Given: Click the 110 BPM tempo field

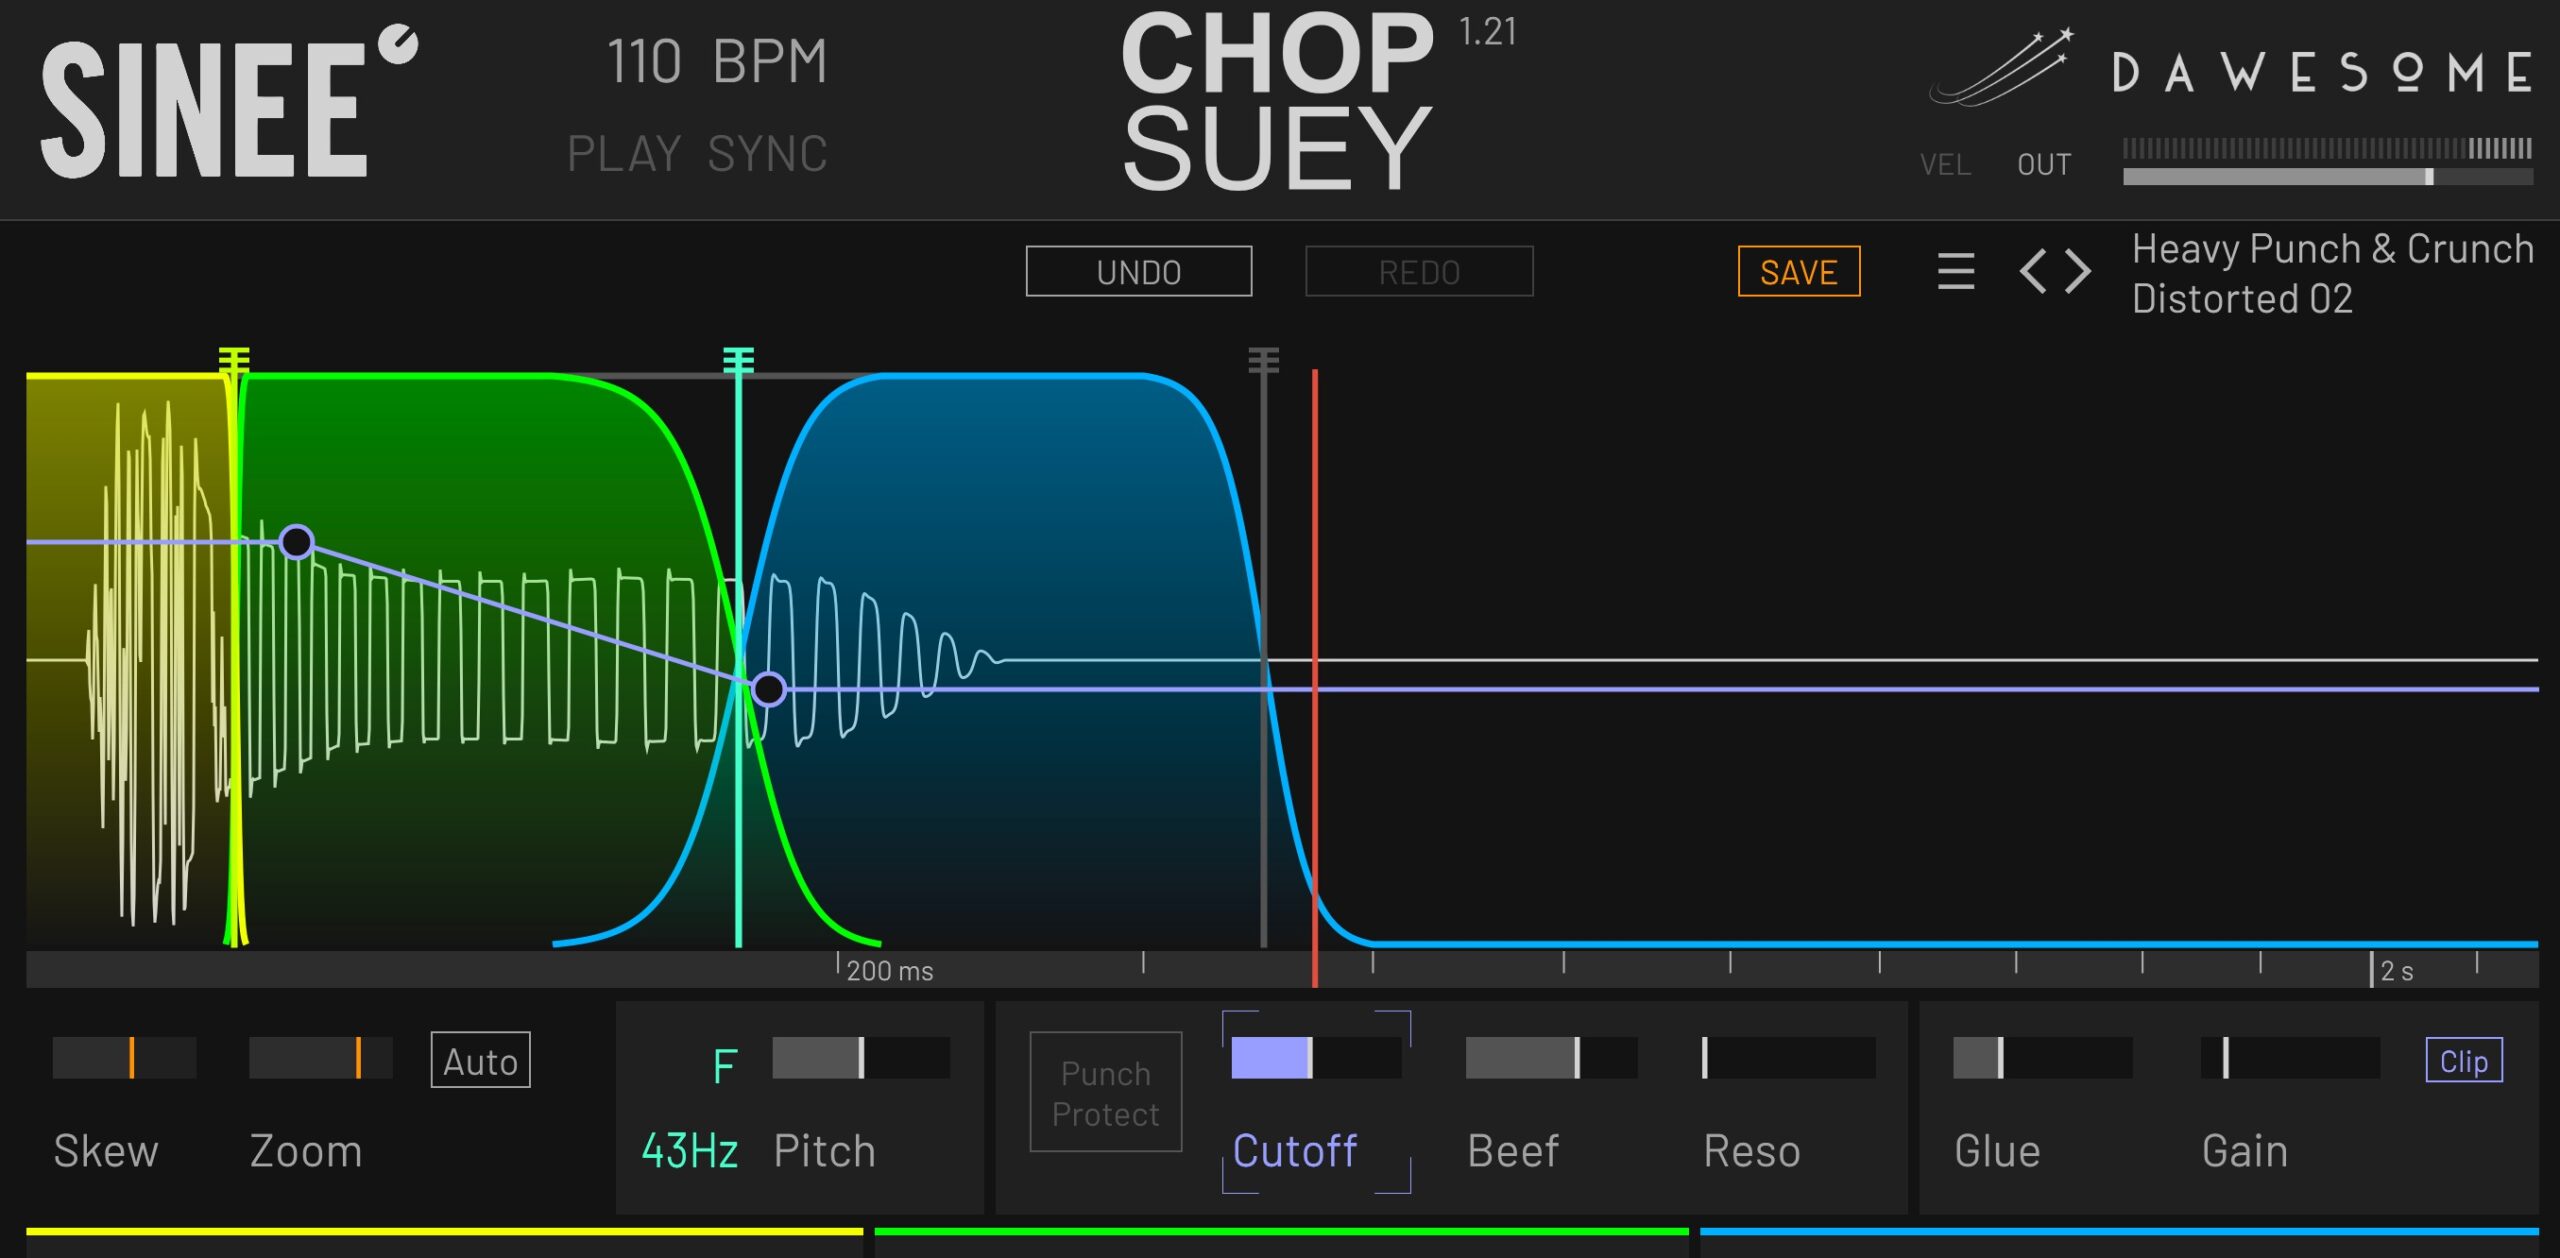Looking at the screenshot, I should [717, 62].
